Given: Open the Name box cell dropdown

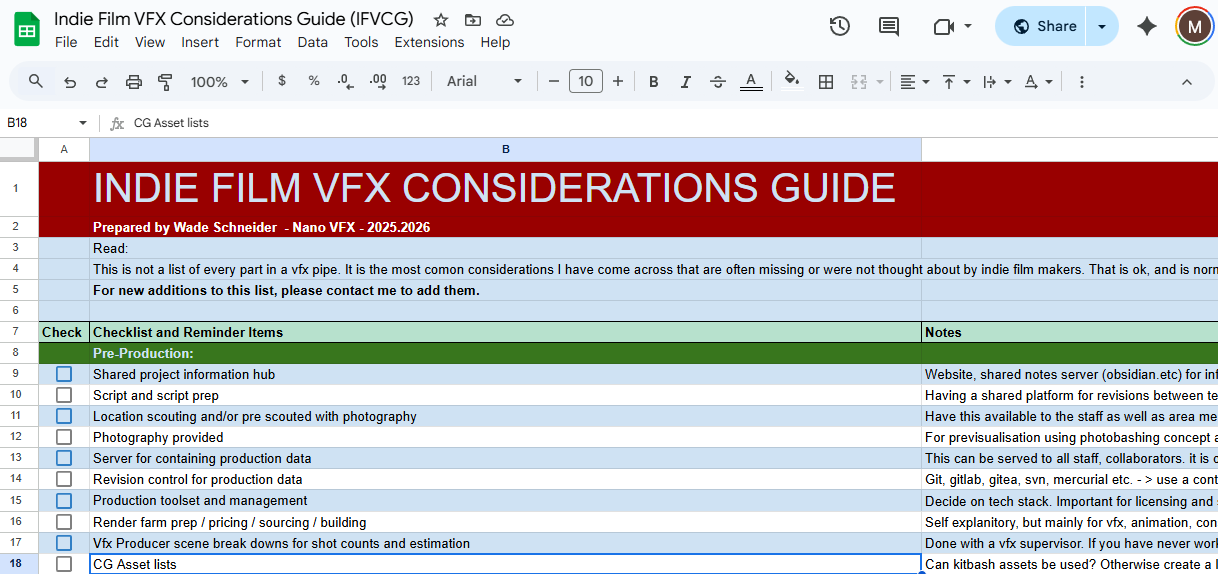Looking at the screenshot, I should [x=83, y=123].
